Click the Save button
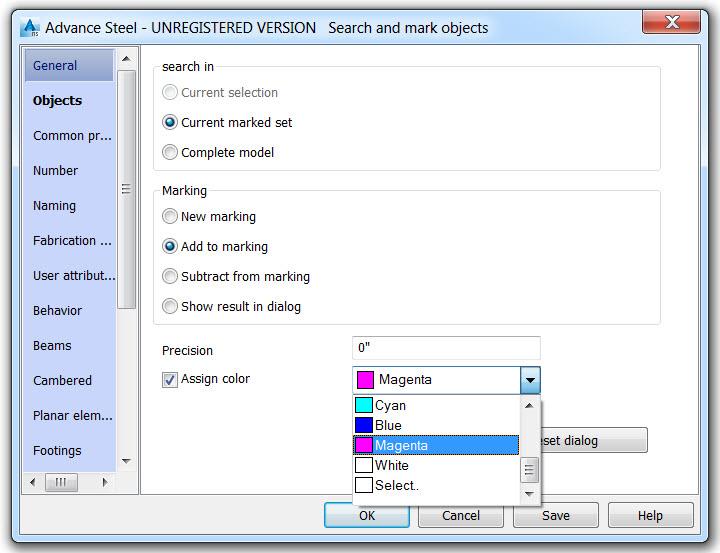 click(x=556, y=515)
